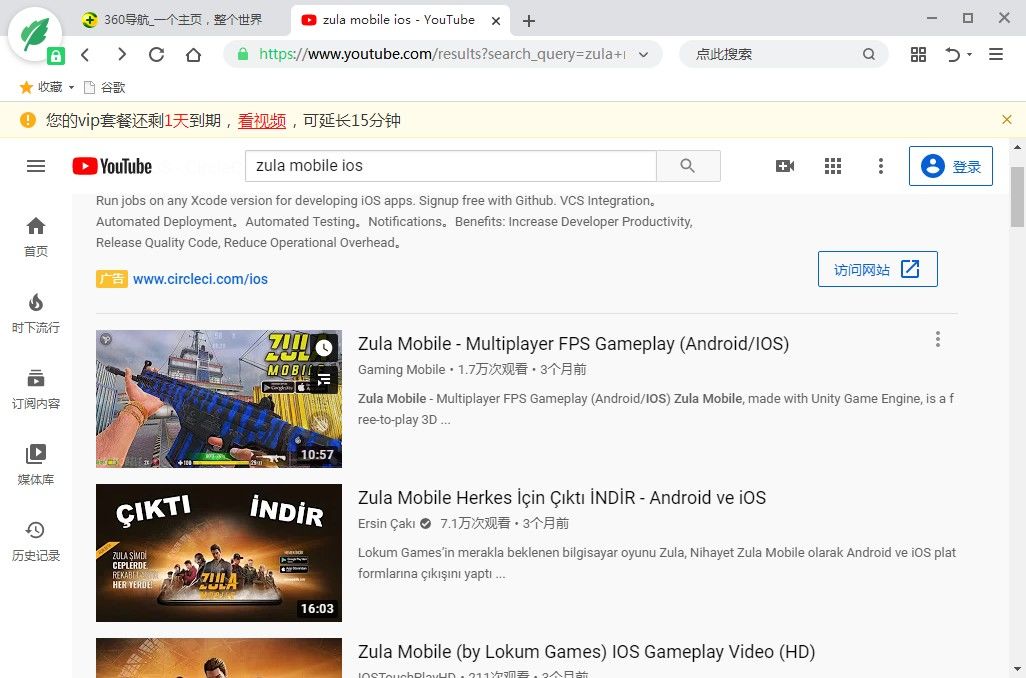Screen dimensions: 1026x678
Task: Close the YouTube browser tab
Action: click(496, 21)
